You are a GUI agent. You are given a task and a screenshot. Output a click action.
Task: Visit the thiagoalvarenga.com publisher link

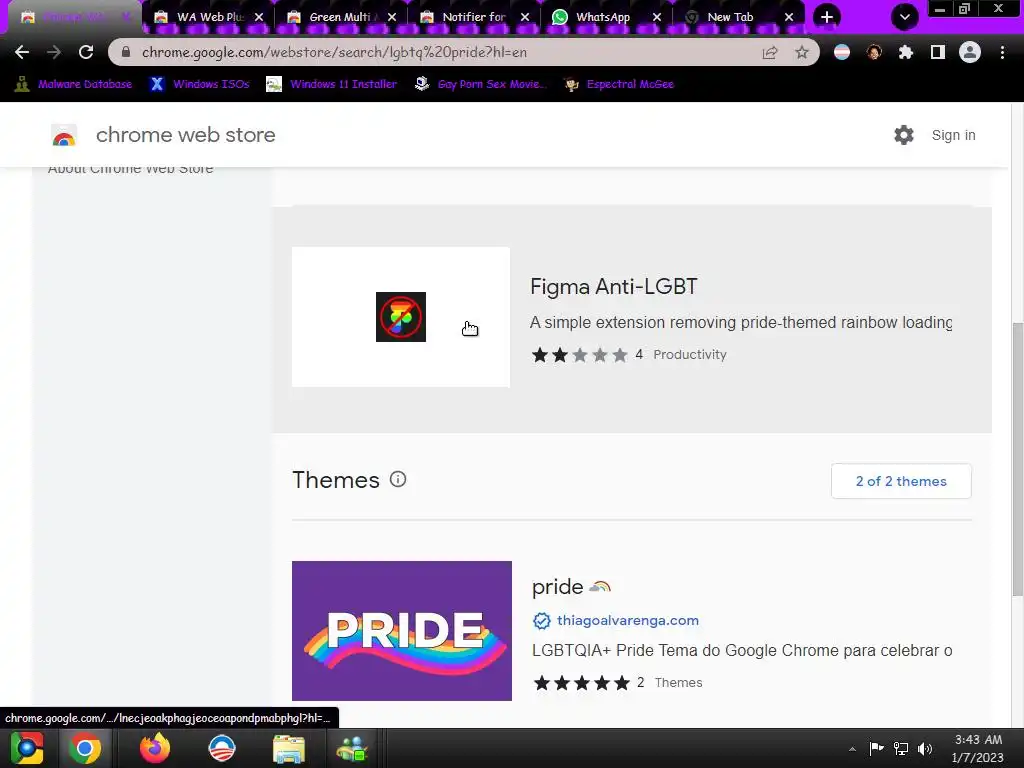pos(628,620)
